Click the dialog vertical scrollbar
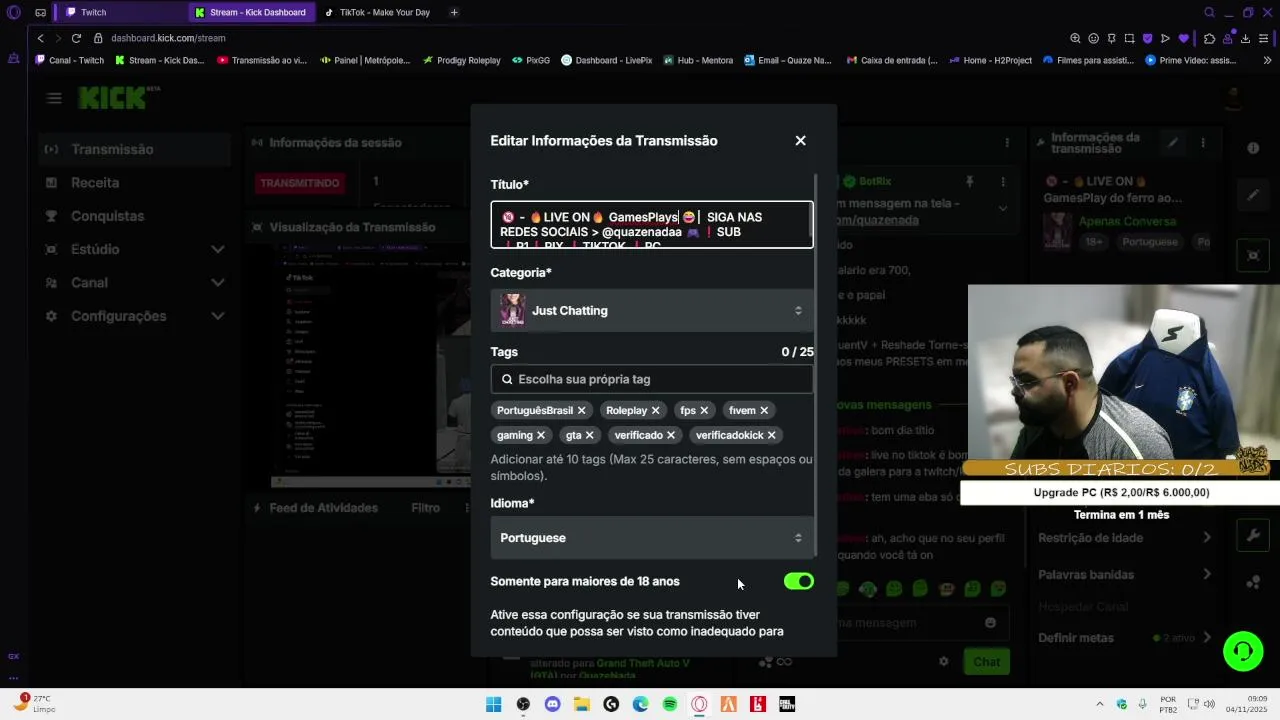Image resolution: width=1280 pixels, height=720 pixels. click(817, 366)
